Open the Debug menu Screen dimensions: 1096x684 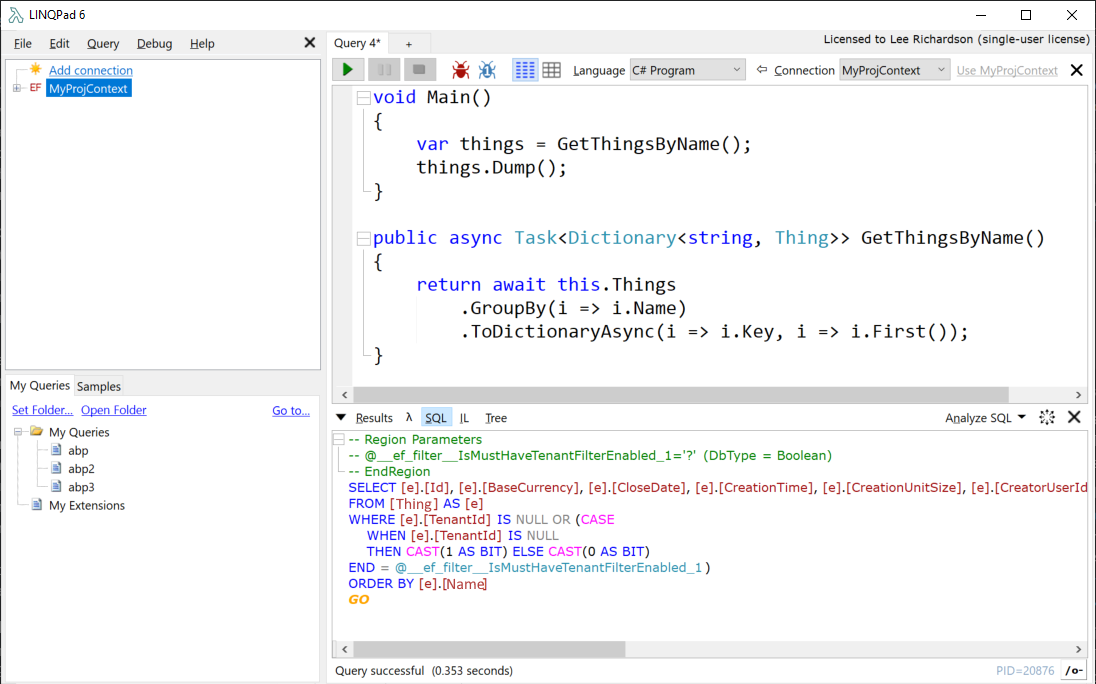pos(154,43)
